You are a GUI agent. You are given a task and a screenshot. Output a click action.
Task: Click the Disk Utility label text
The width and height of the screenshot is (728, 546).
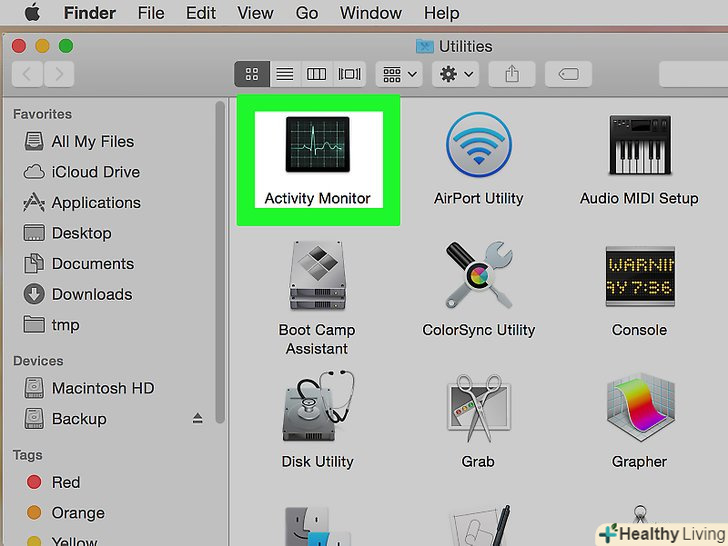[x=318, y=462]
